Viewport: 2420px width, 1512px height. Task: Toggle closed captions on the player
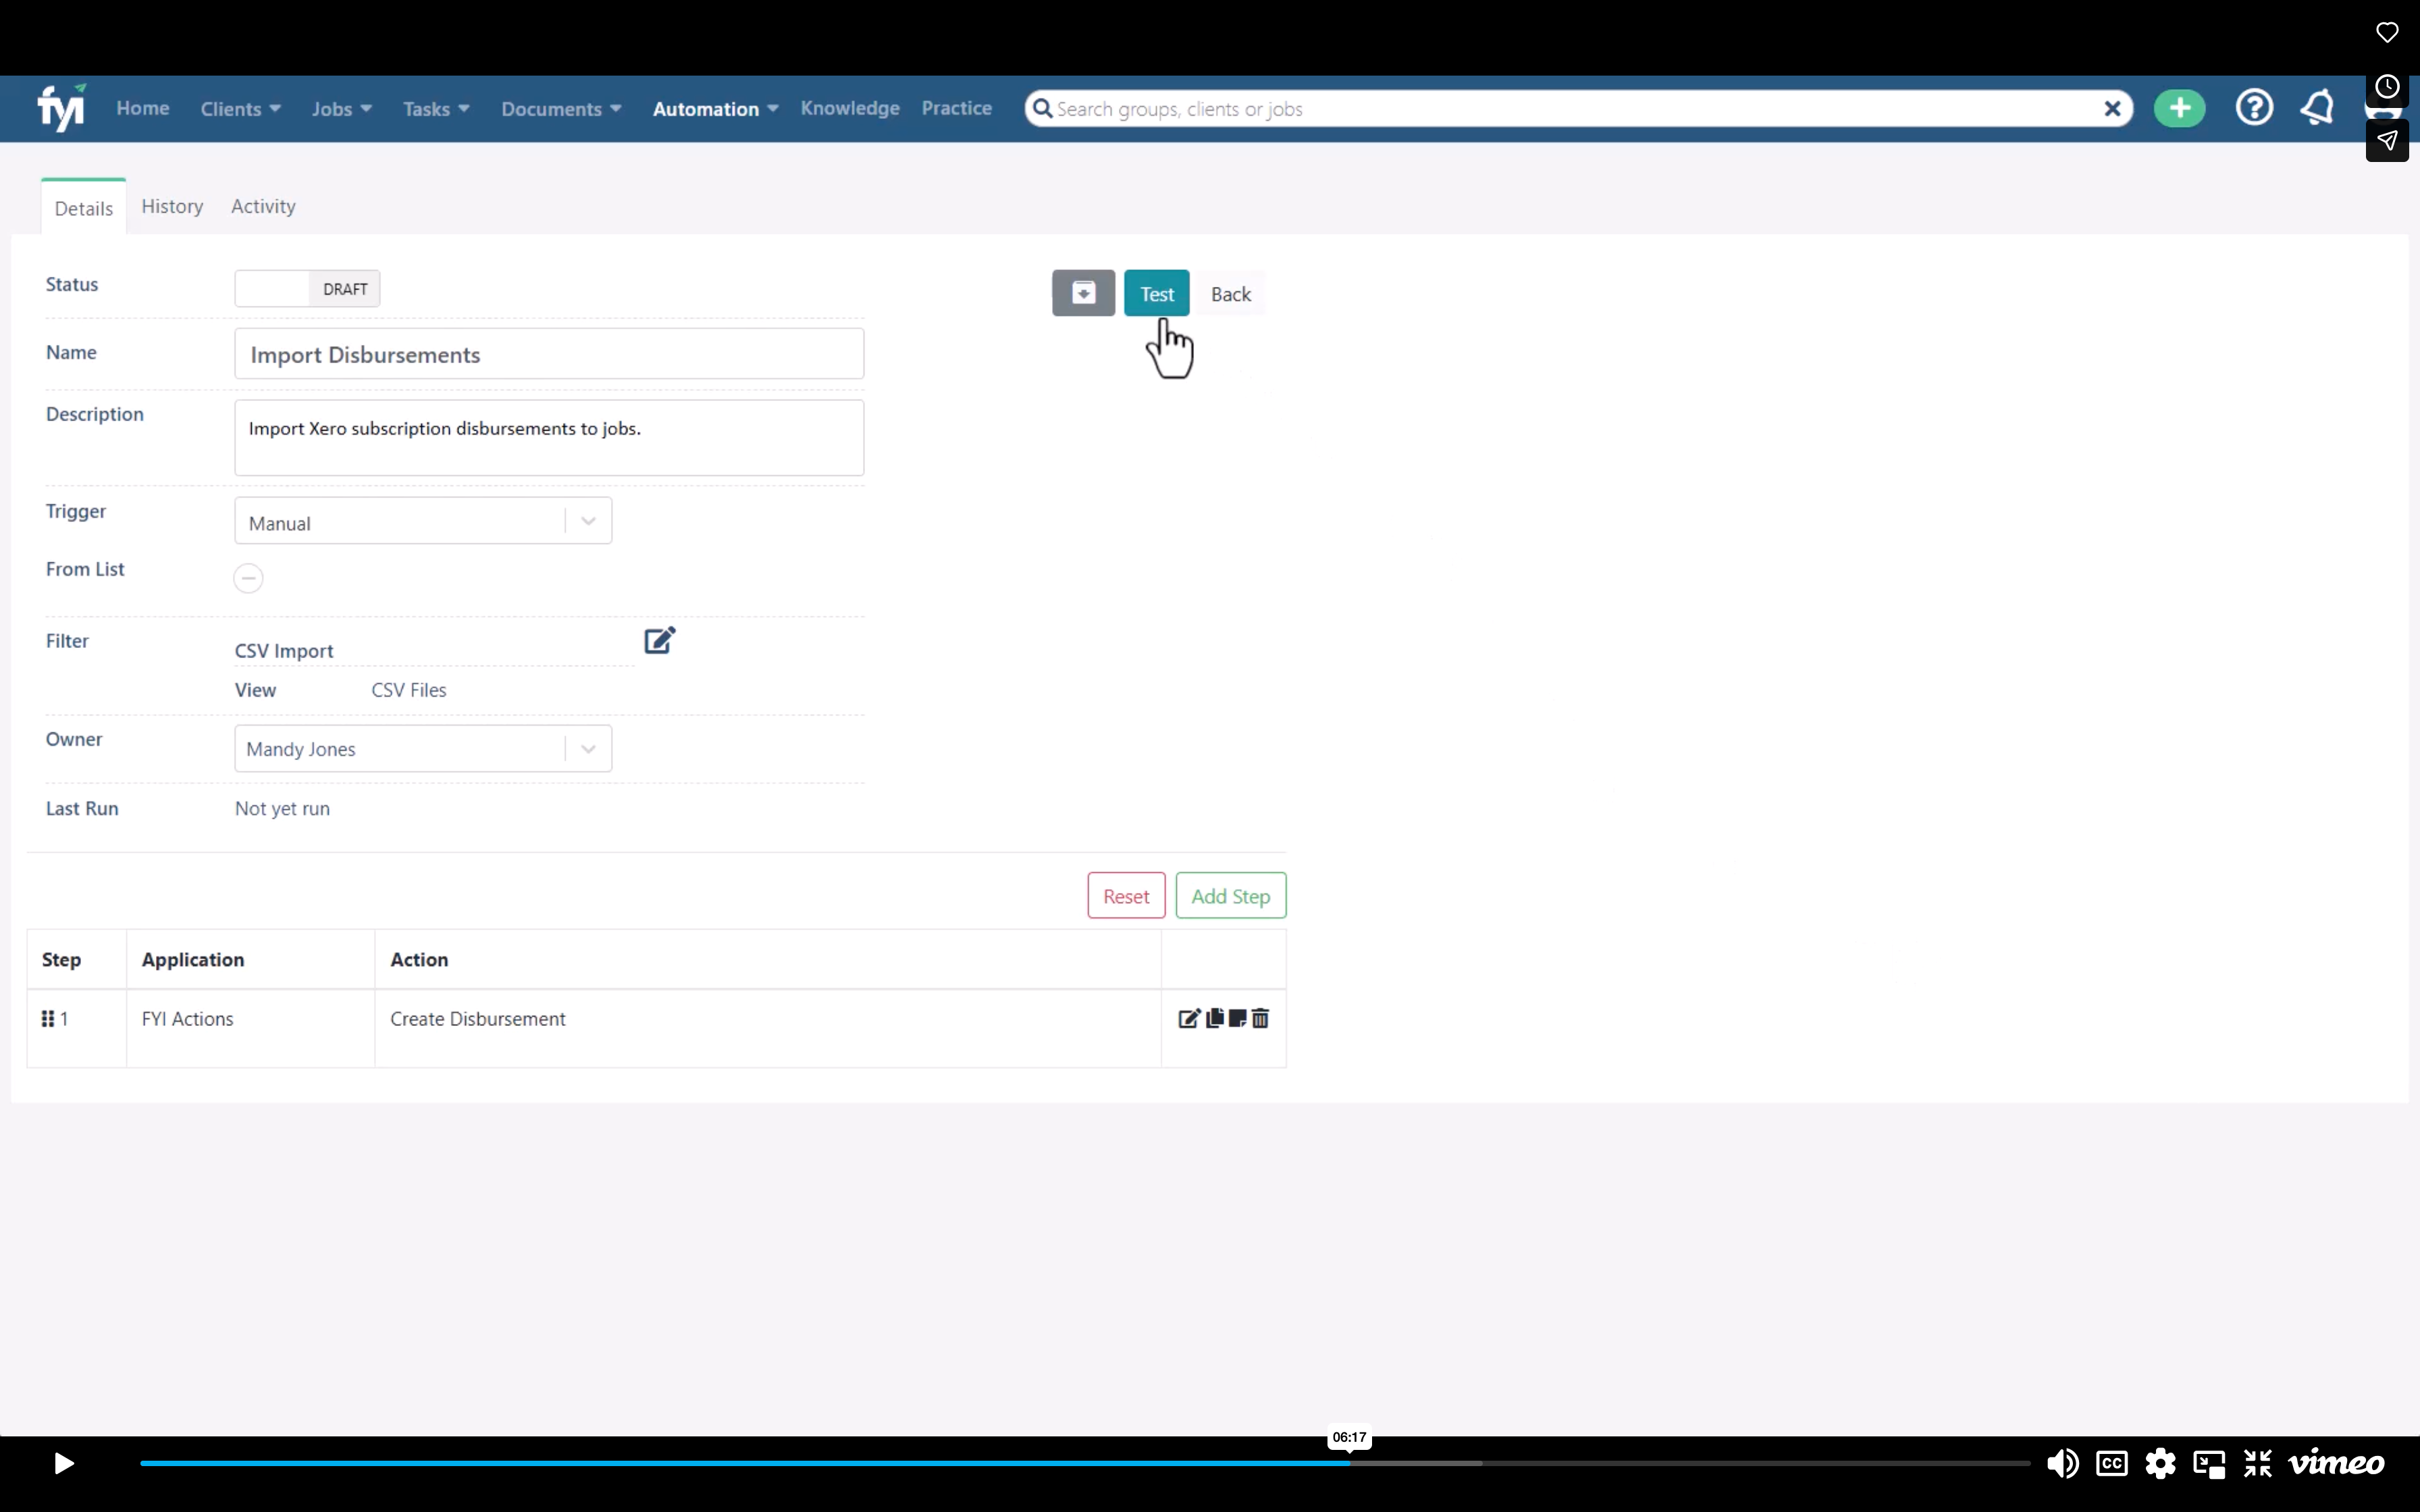2111,1464
